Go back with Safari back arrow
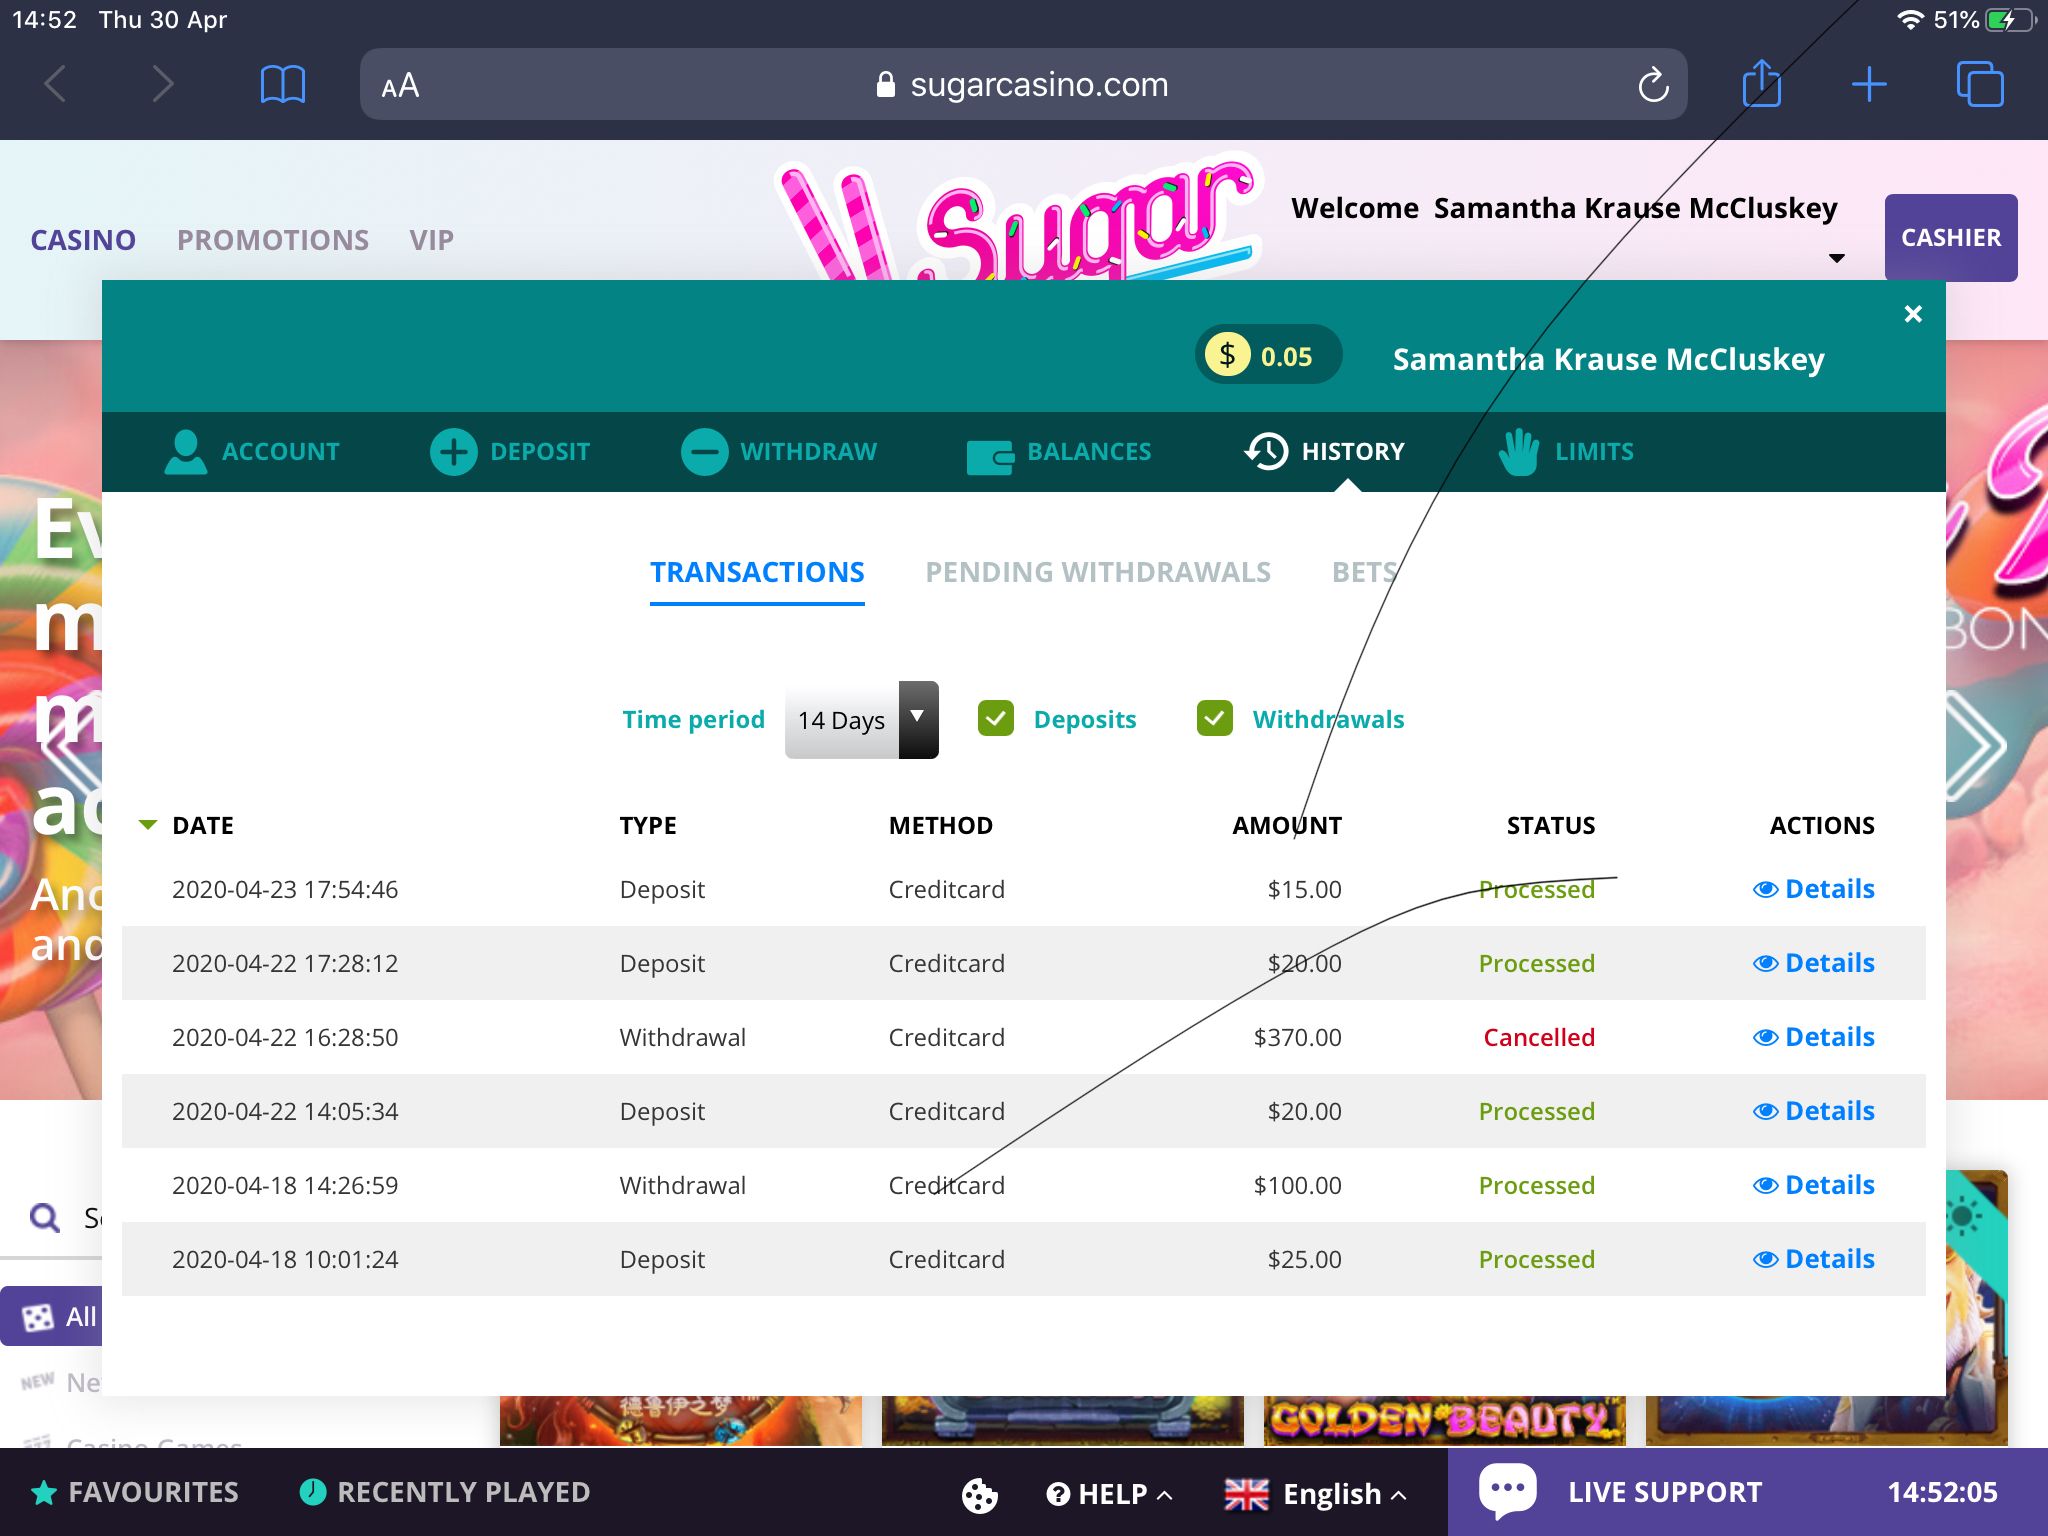Image resolution: width=2048 pixels, height=1536 pixels. [55, 84]
